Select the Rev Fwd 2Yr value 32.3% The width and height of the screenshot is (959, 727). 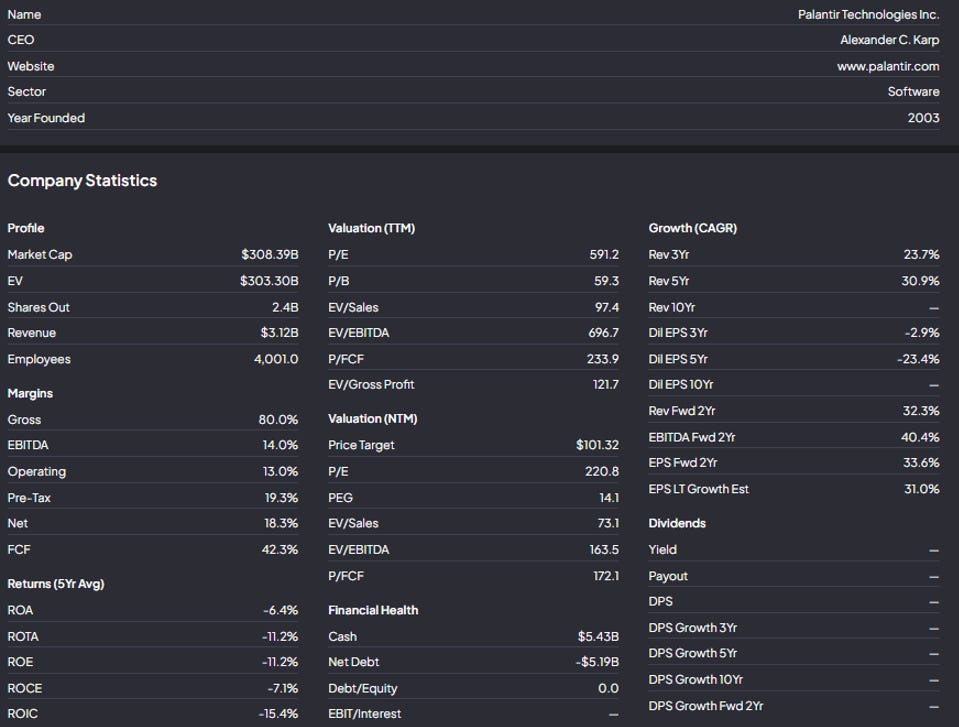pos(921,411)
